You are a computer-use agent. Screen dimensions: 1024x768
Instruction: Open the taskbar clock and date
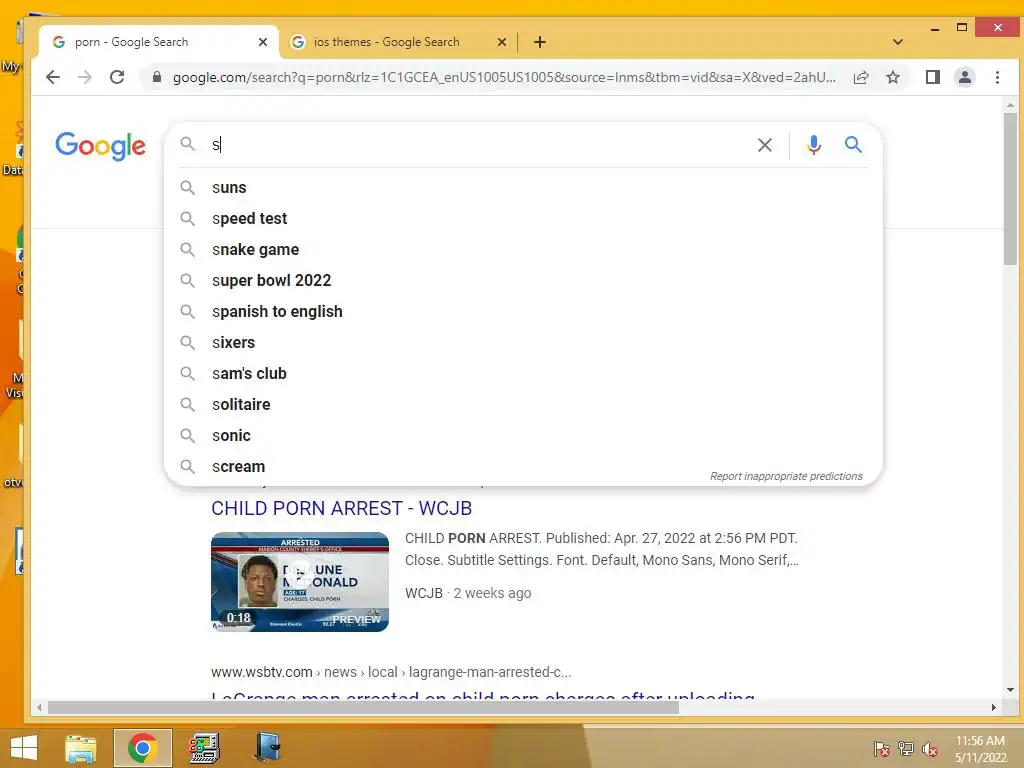click(x=980, y=749)
